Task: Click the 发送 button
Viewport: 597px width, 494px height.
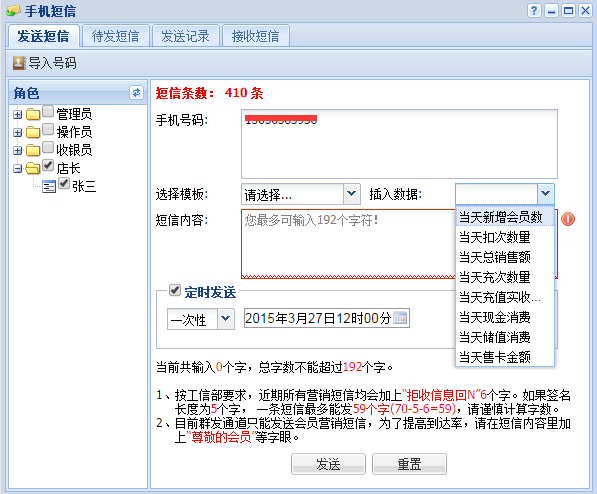Action: coord(328,464)
